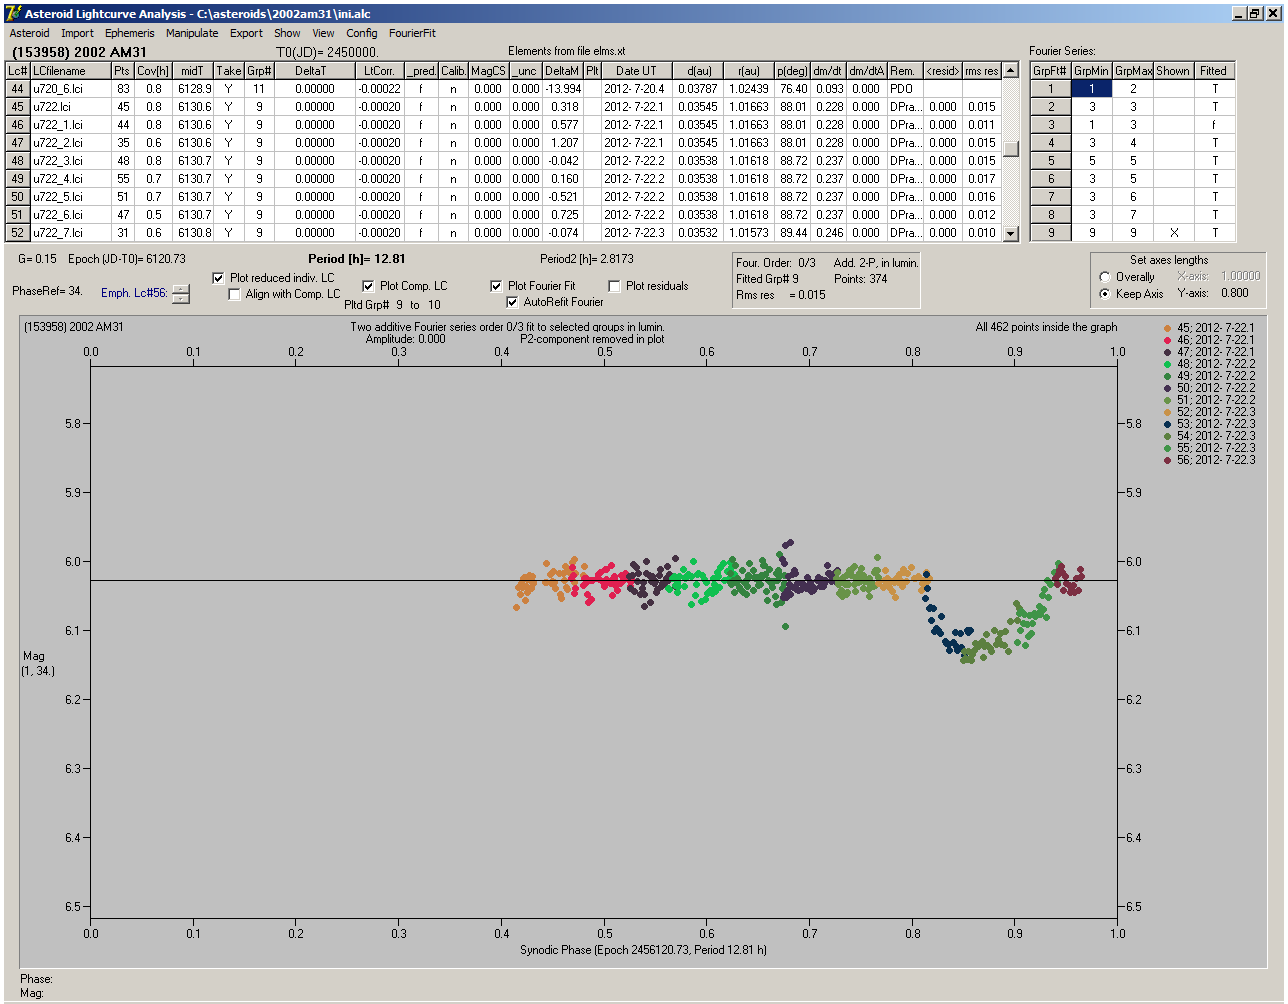The image size is (1288, 1004).
Task: Click the Fitted column header
Action: click(x=1214, y=71)
